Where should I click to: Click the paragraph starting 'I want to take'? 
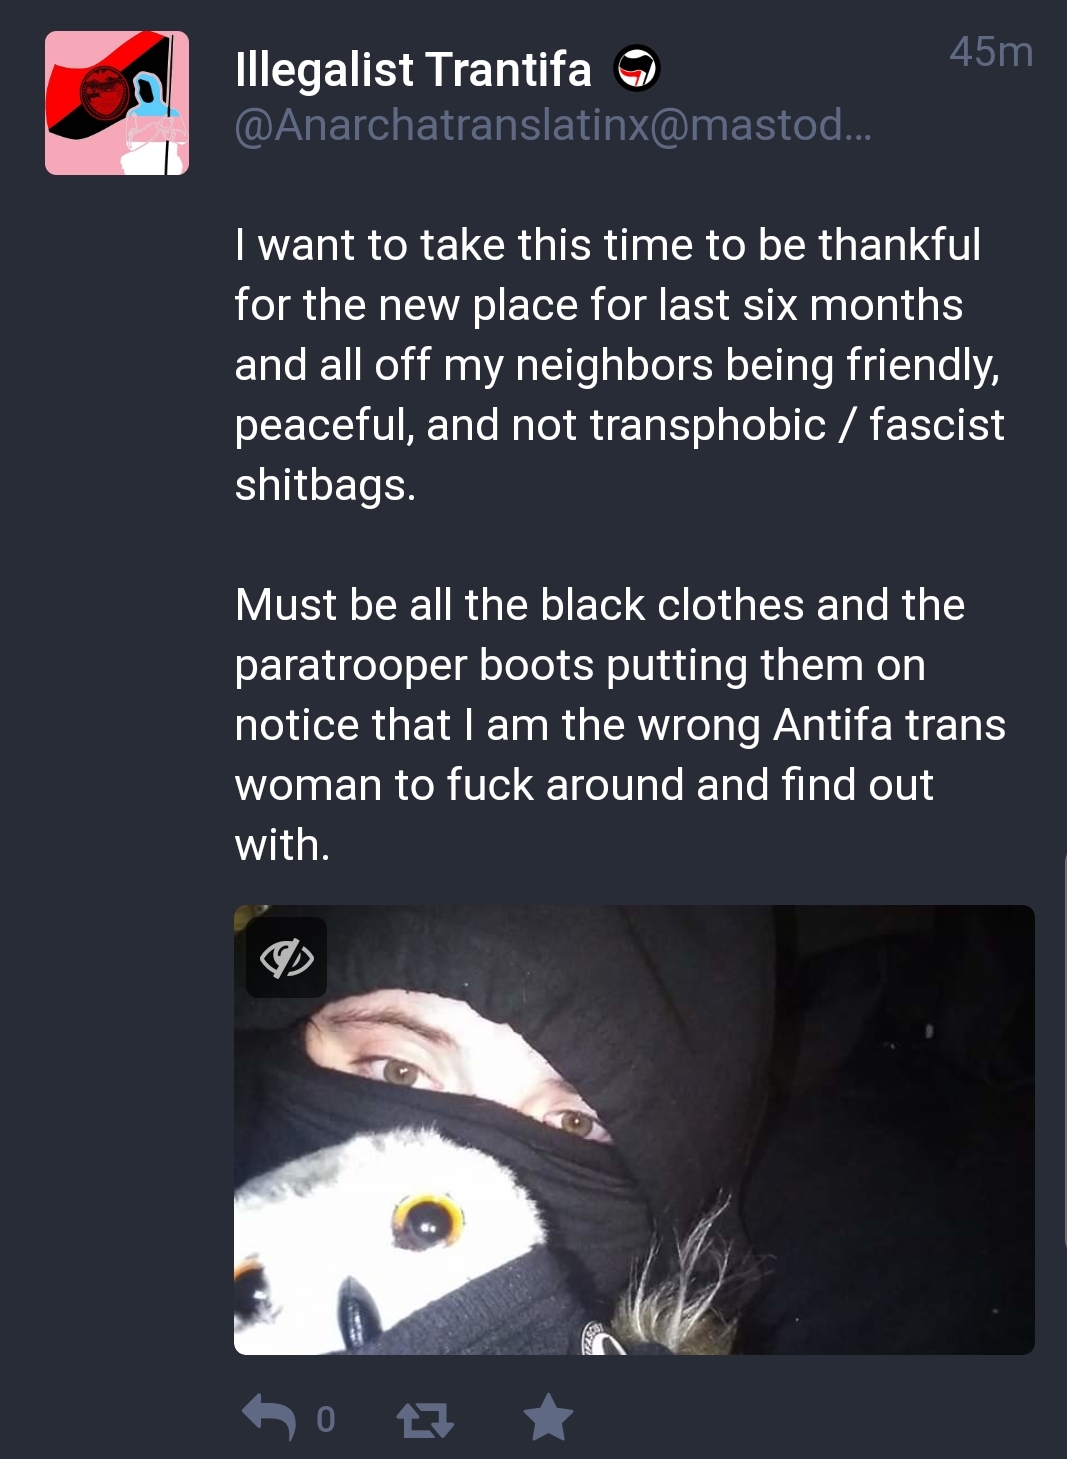coord(619,365)
